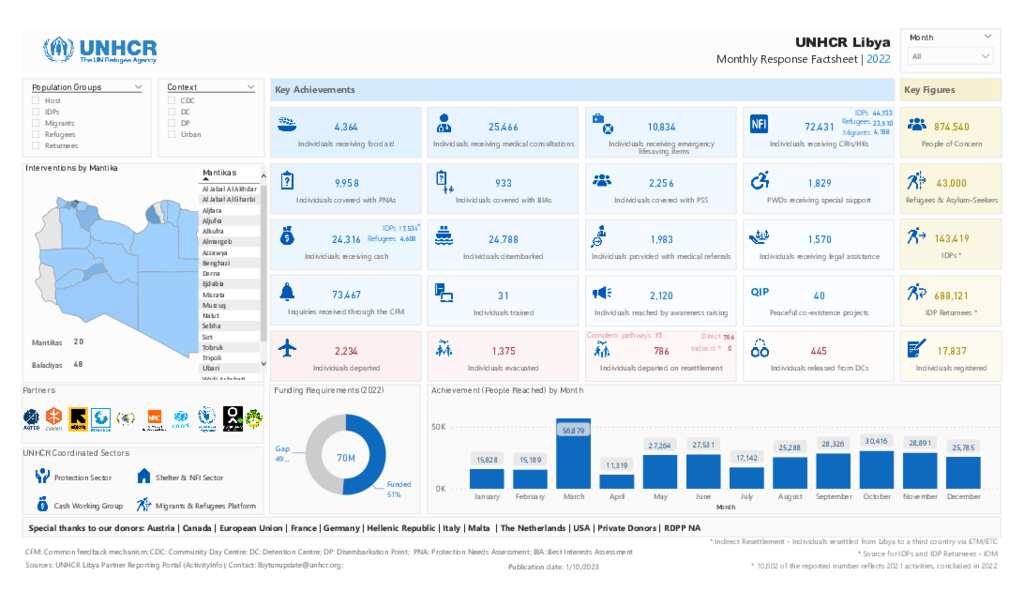Image resolution: width=1024 pixels, height=591 pixels.
Task: Click the cash money bag icon
Action: click(287, 235)
